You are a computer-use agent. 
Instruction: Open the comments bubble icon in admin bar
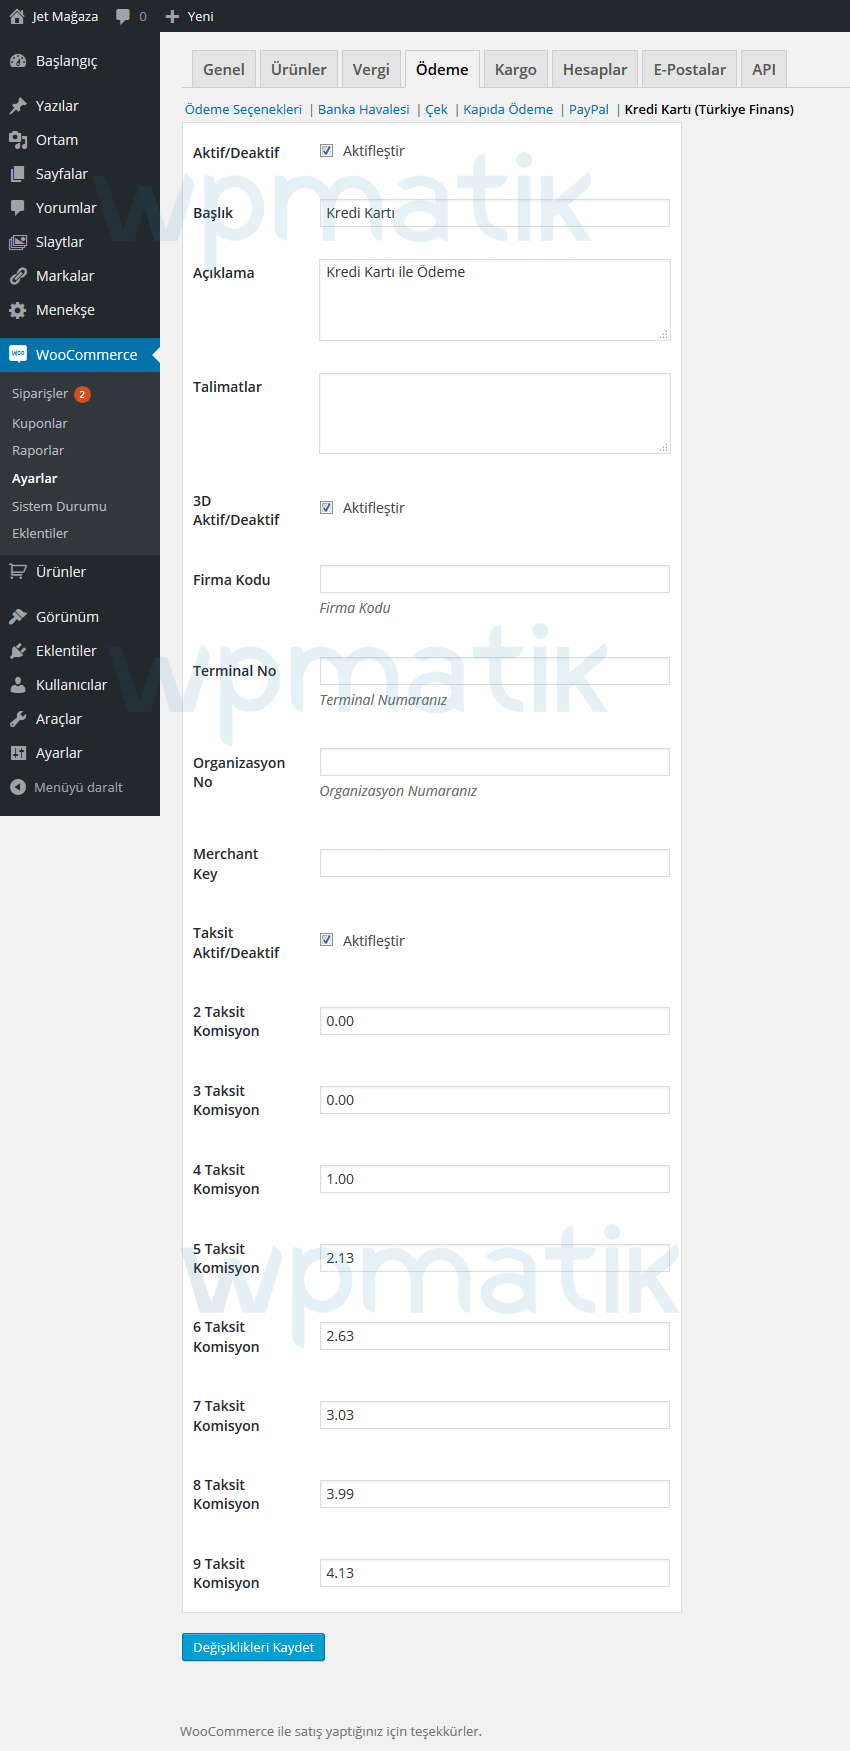click(x=123, y=16)
